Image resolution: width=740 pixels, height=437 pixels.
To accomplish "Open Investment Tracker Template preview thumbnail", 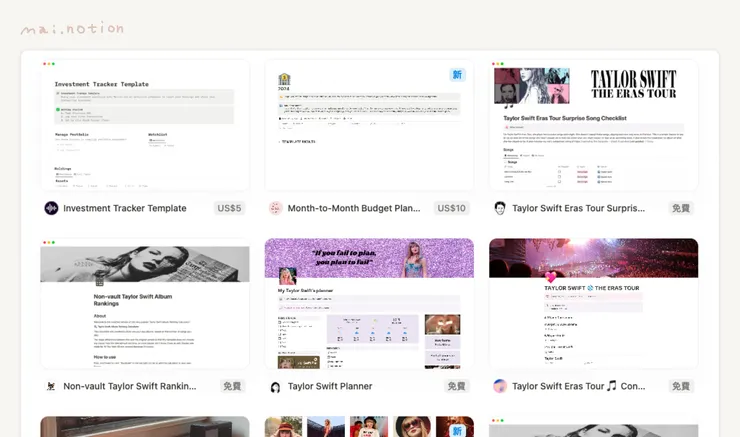I will coord(145,125).
